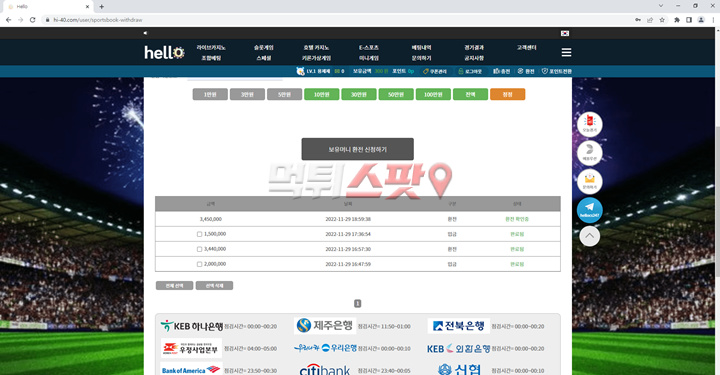Open Chrome tab search dropdown arrow
Screen dimensions: 720x375
coord(661,6)
